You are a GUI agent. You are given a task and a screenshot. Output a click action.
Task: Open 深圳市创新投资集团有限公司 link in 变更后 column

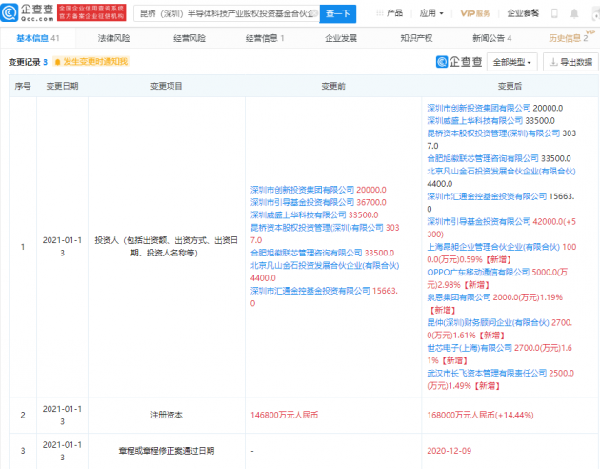point(479,108)
